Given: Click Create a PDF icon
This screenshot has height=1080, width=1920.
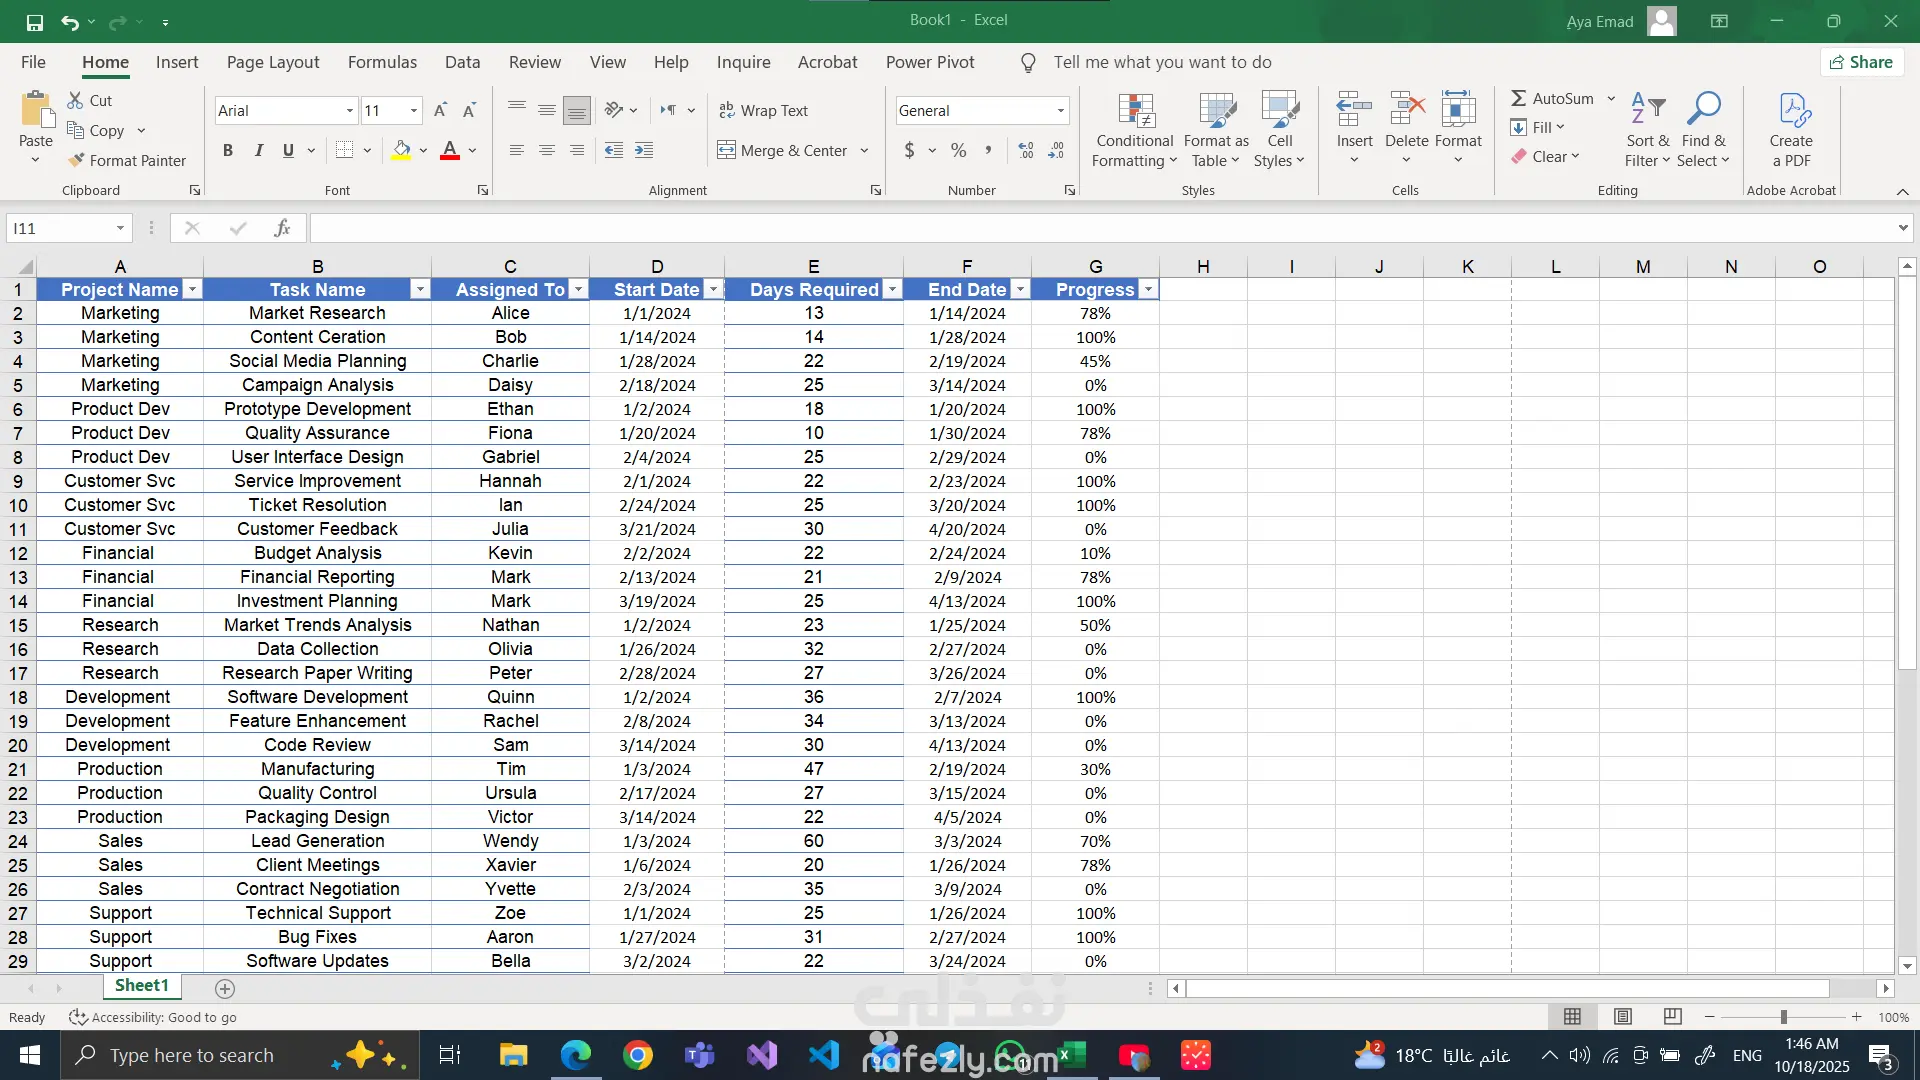Looking at the screenshot, I should click(x=1791, y=112).
